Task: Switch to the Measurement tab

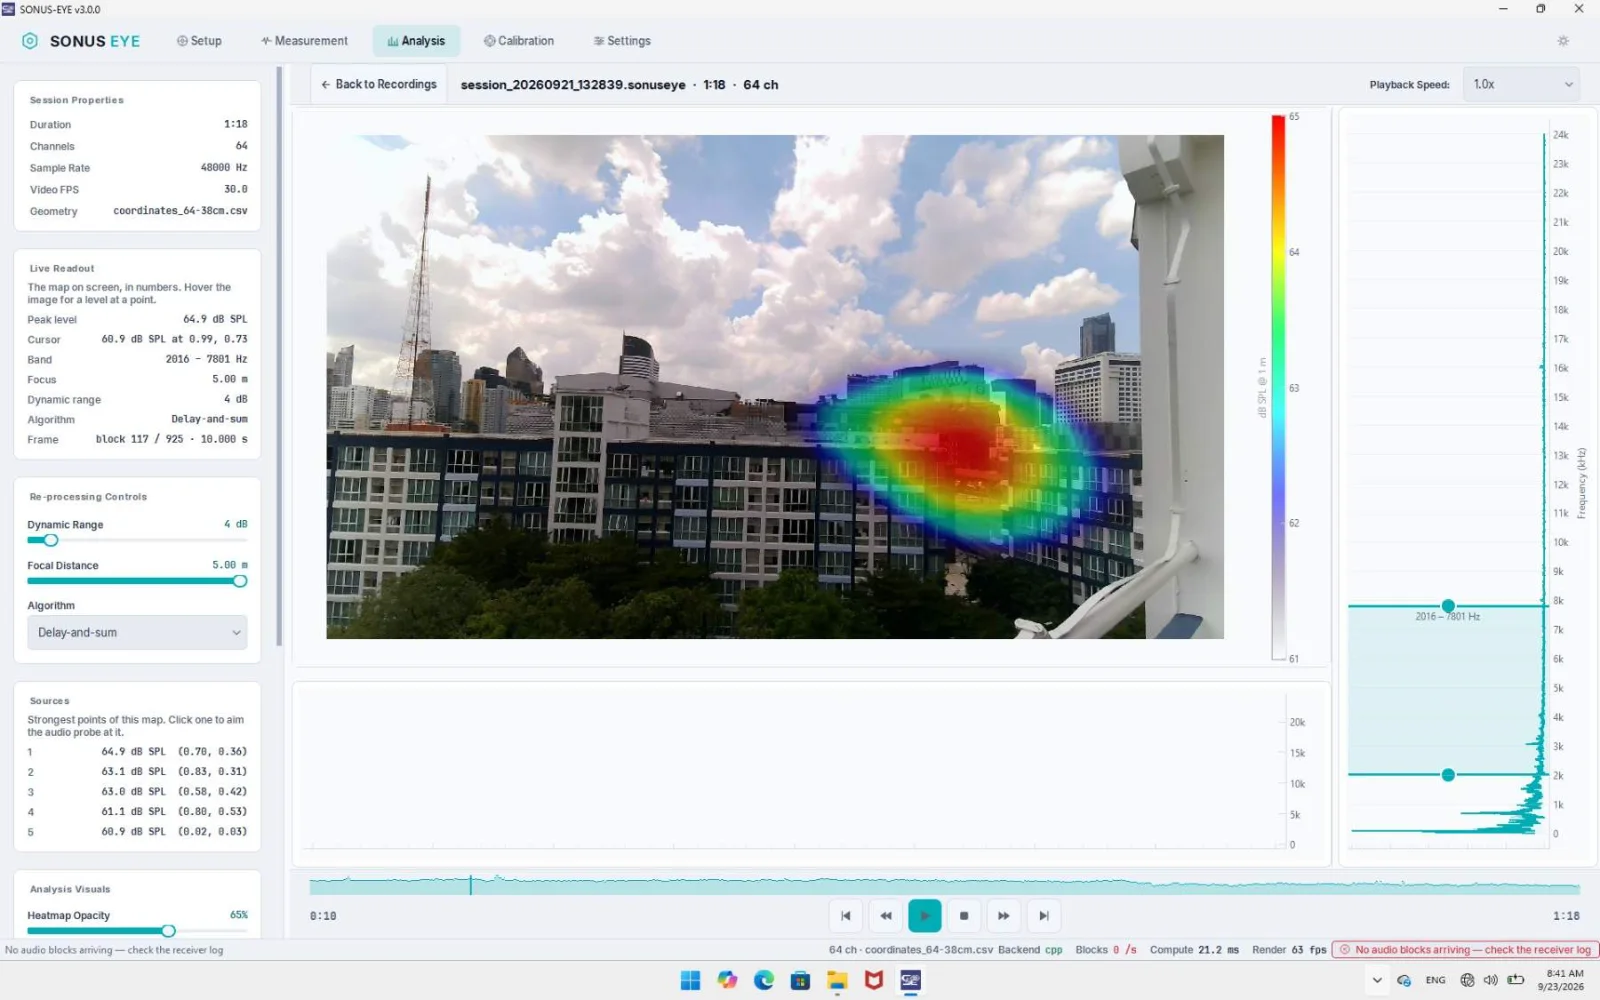Action: click(304, 41)
